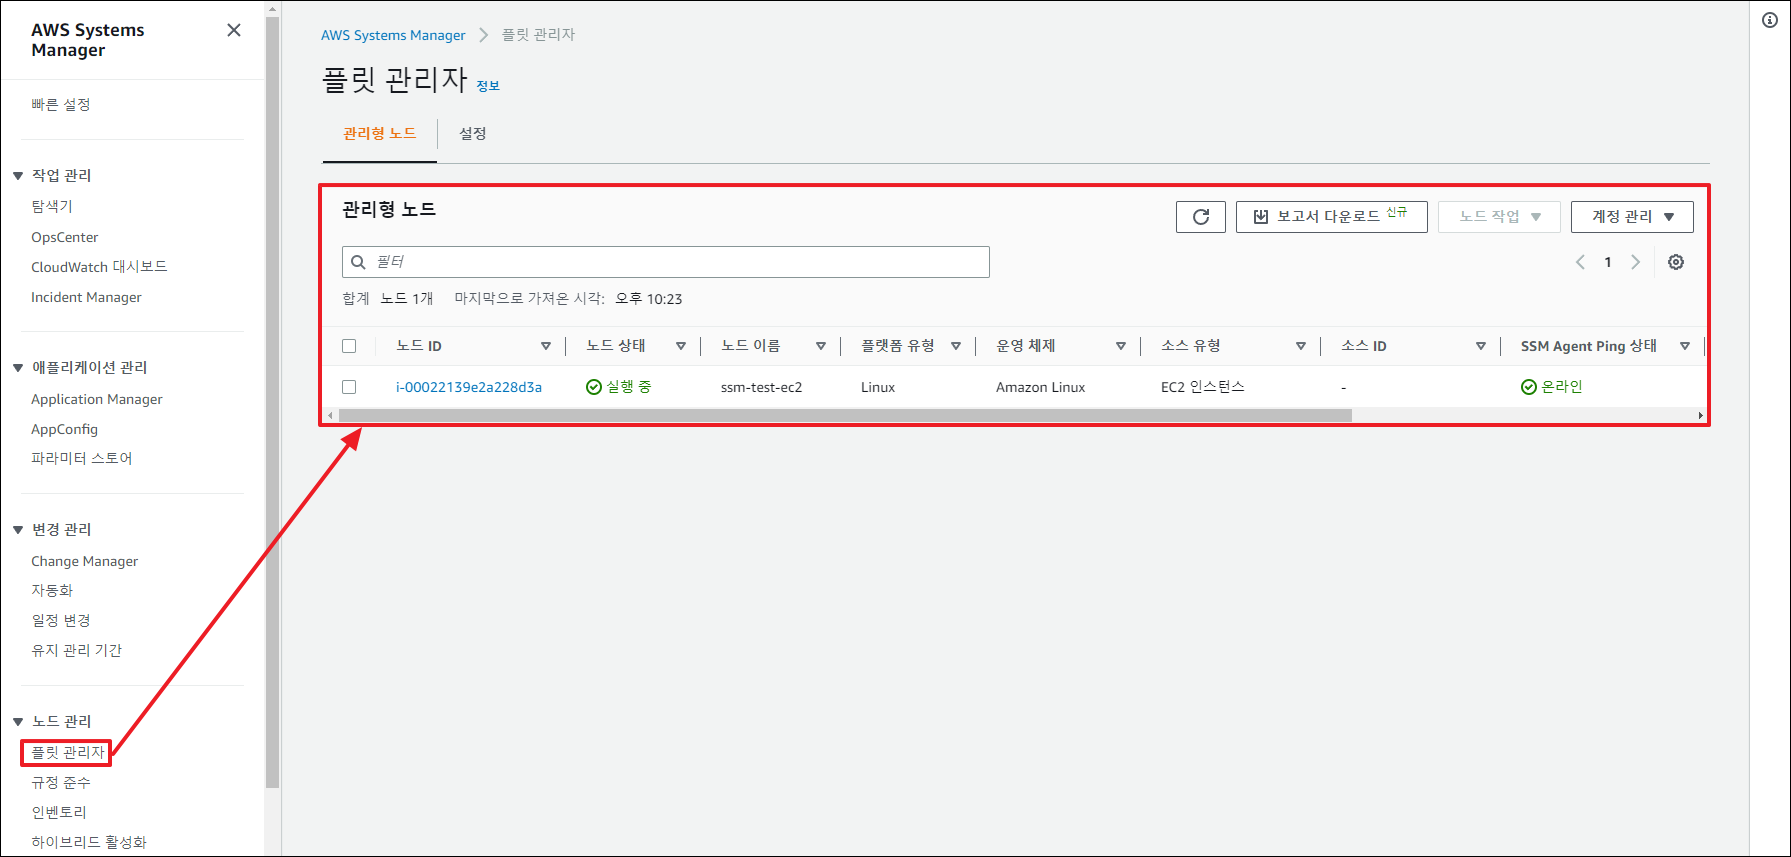Screen dimensions: 1791x857
Task: Sort by 소스 ID column arrow
Action: click(x=1481, y=346)
